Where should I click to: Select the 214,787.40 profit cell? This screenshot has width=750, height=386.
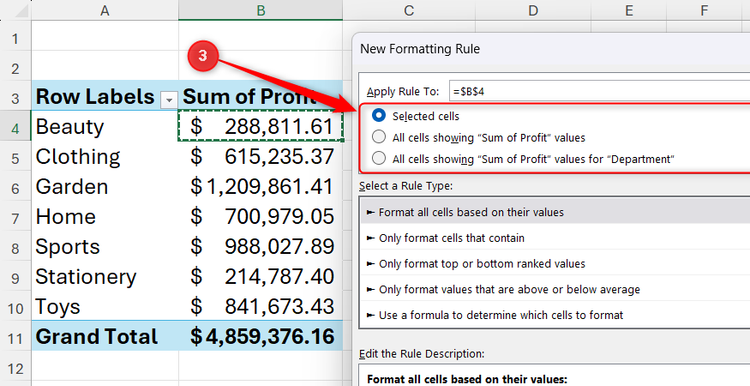coord(261,276)
